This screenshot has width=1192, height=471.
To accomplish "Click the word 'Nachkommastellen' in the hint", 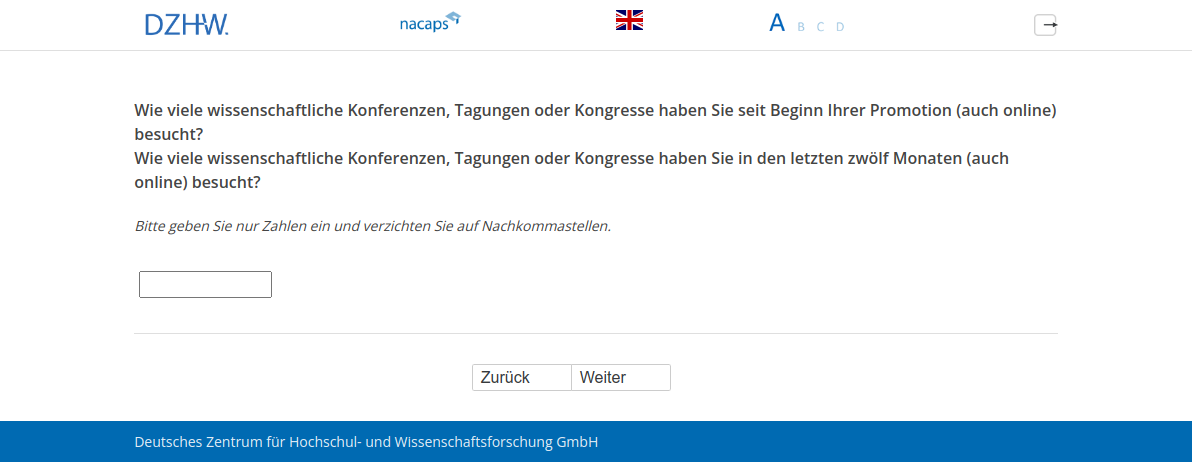I will tap(545, 226).
